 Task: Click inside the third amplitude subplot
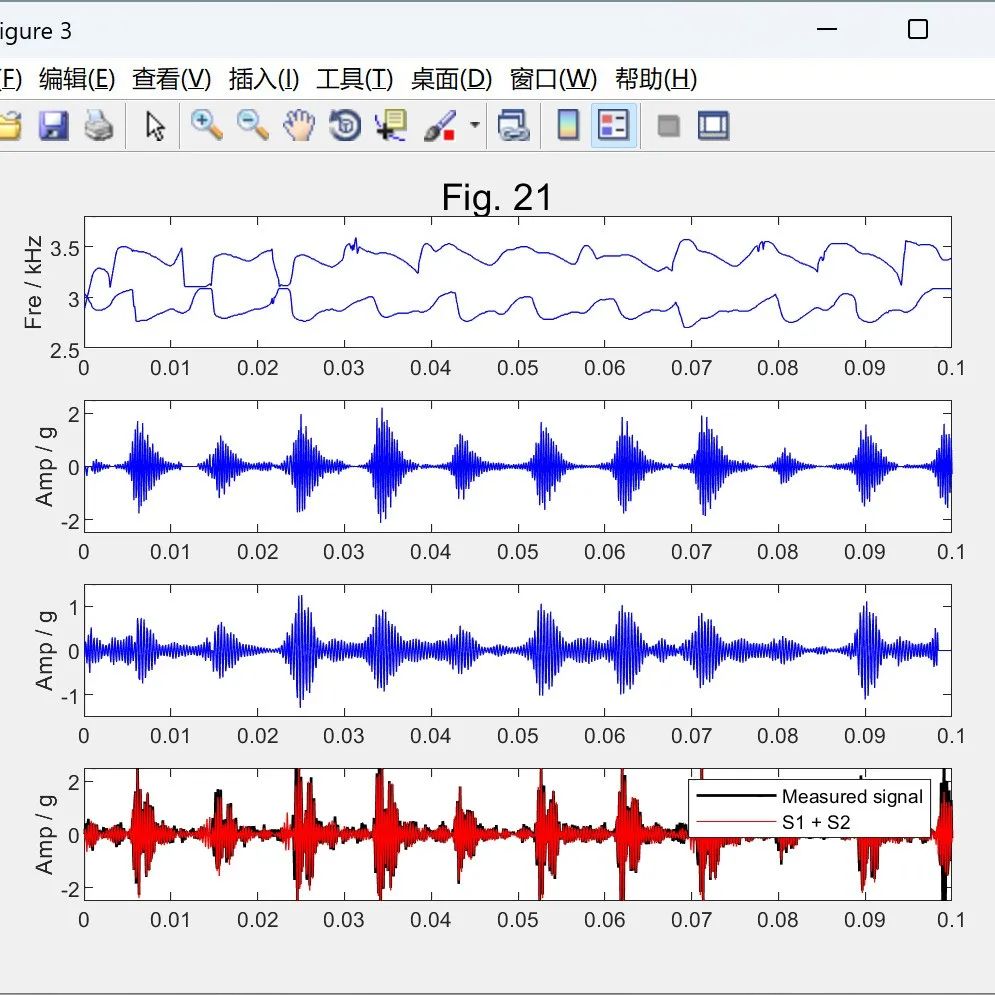click(x=518, y=650)
